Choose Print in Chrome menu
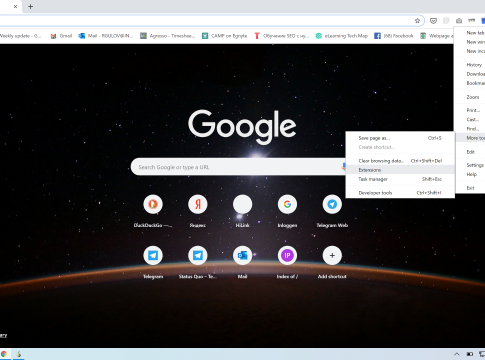Image resolution: width=485 pixels, height=360 pixels. pos(470,110)
